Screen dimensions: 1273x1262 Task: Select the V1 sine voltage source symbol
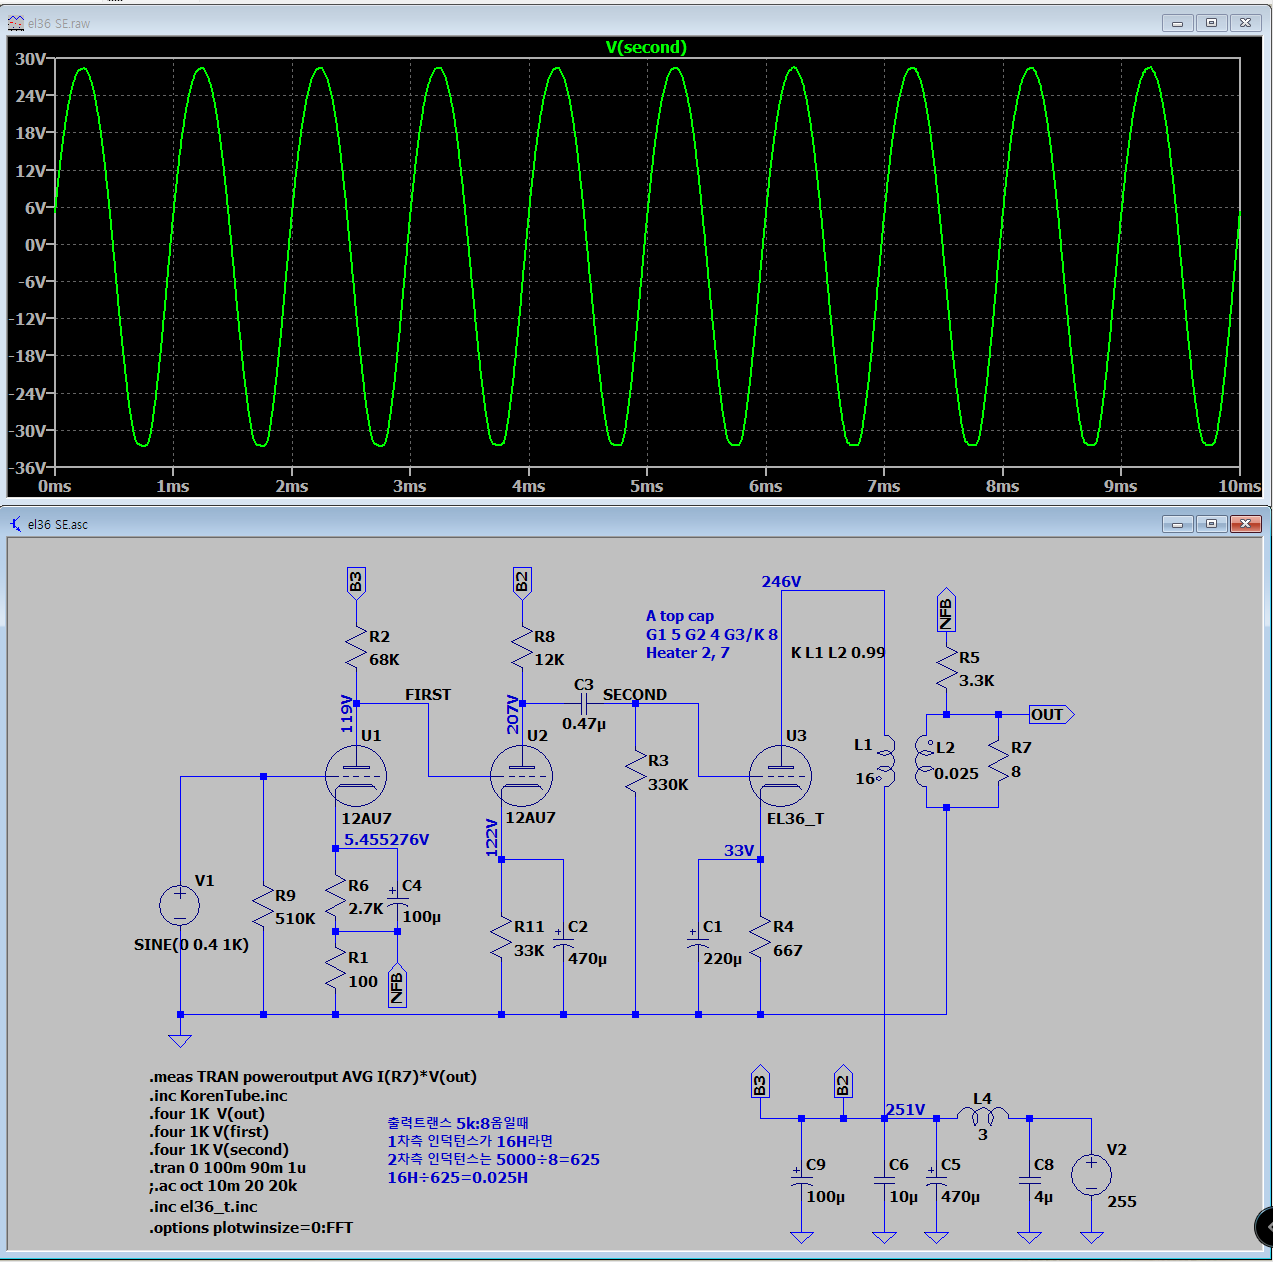click(180, 905)
